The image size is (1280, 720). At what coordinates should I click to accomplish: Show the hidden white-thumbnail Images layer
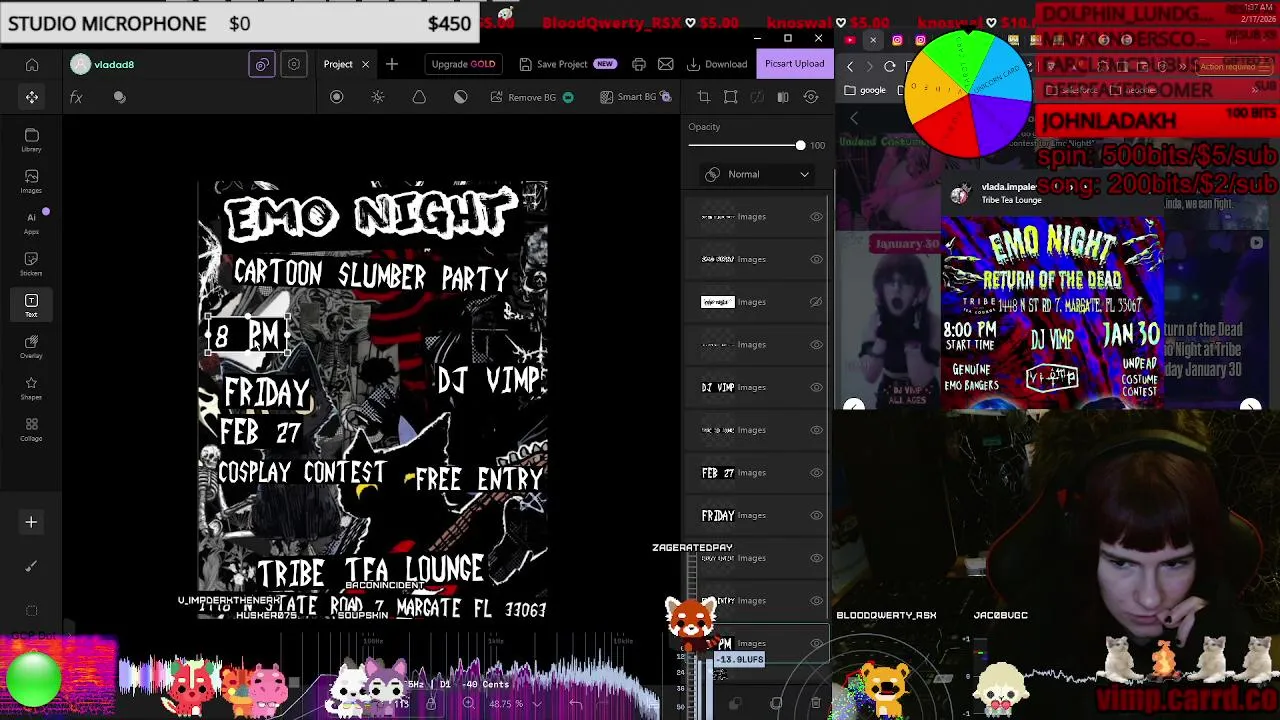click(816, 302)
